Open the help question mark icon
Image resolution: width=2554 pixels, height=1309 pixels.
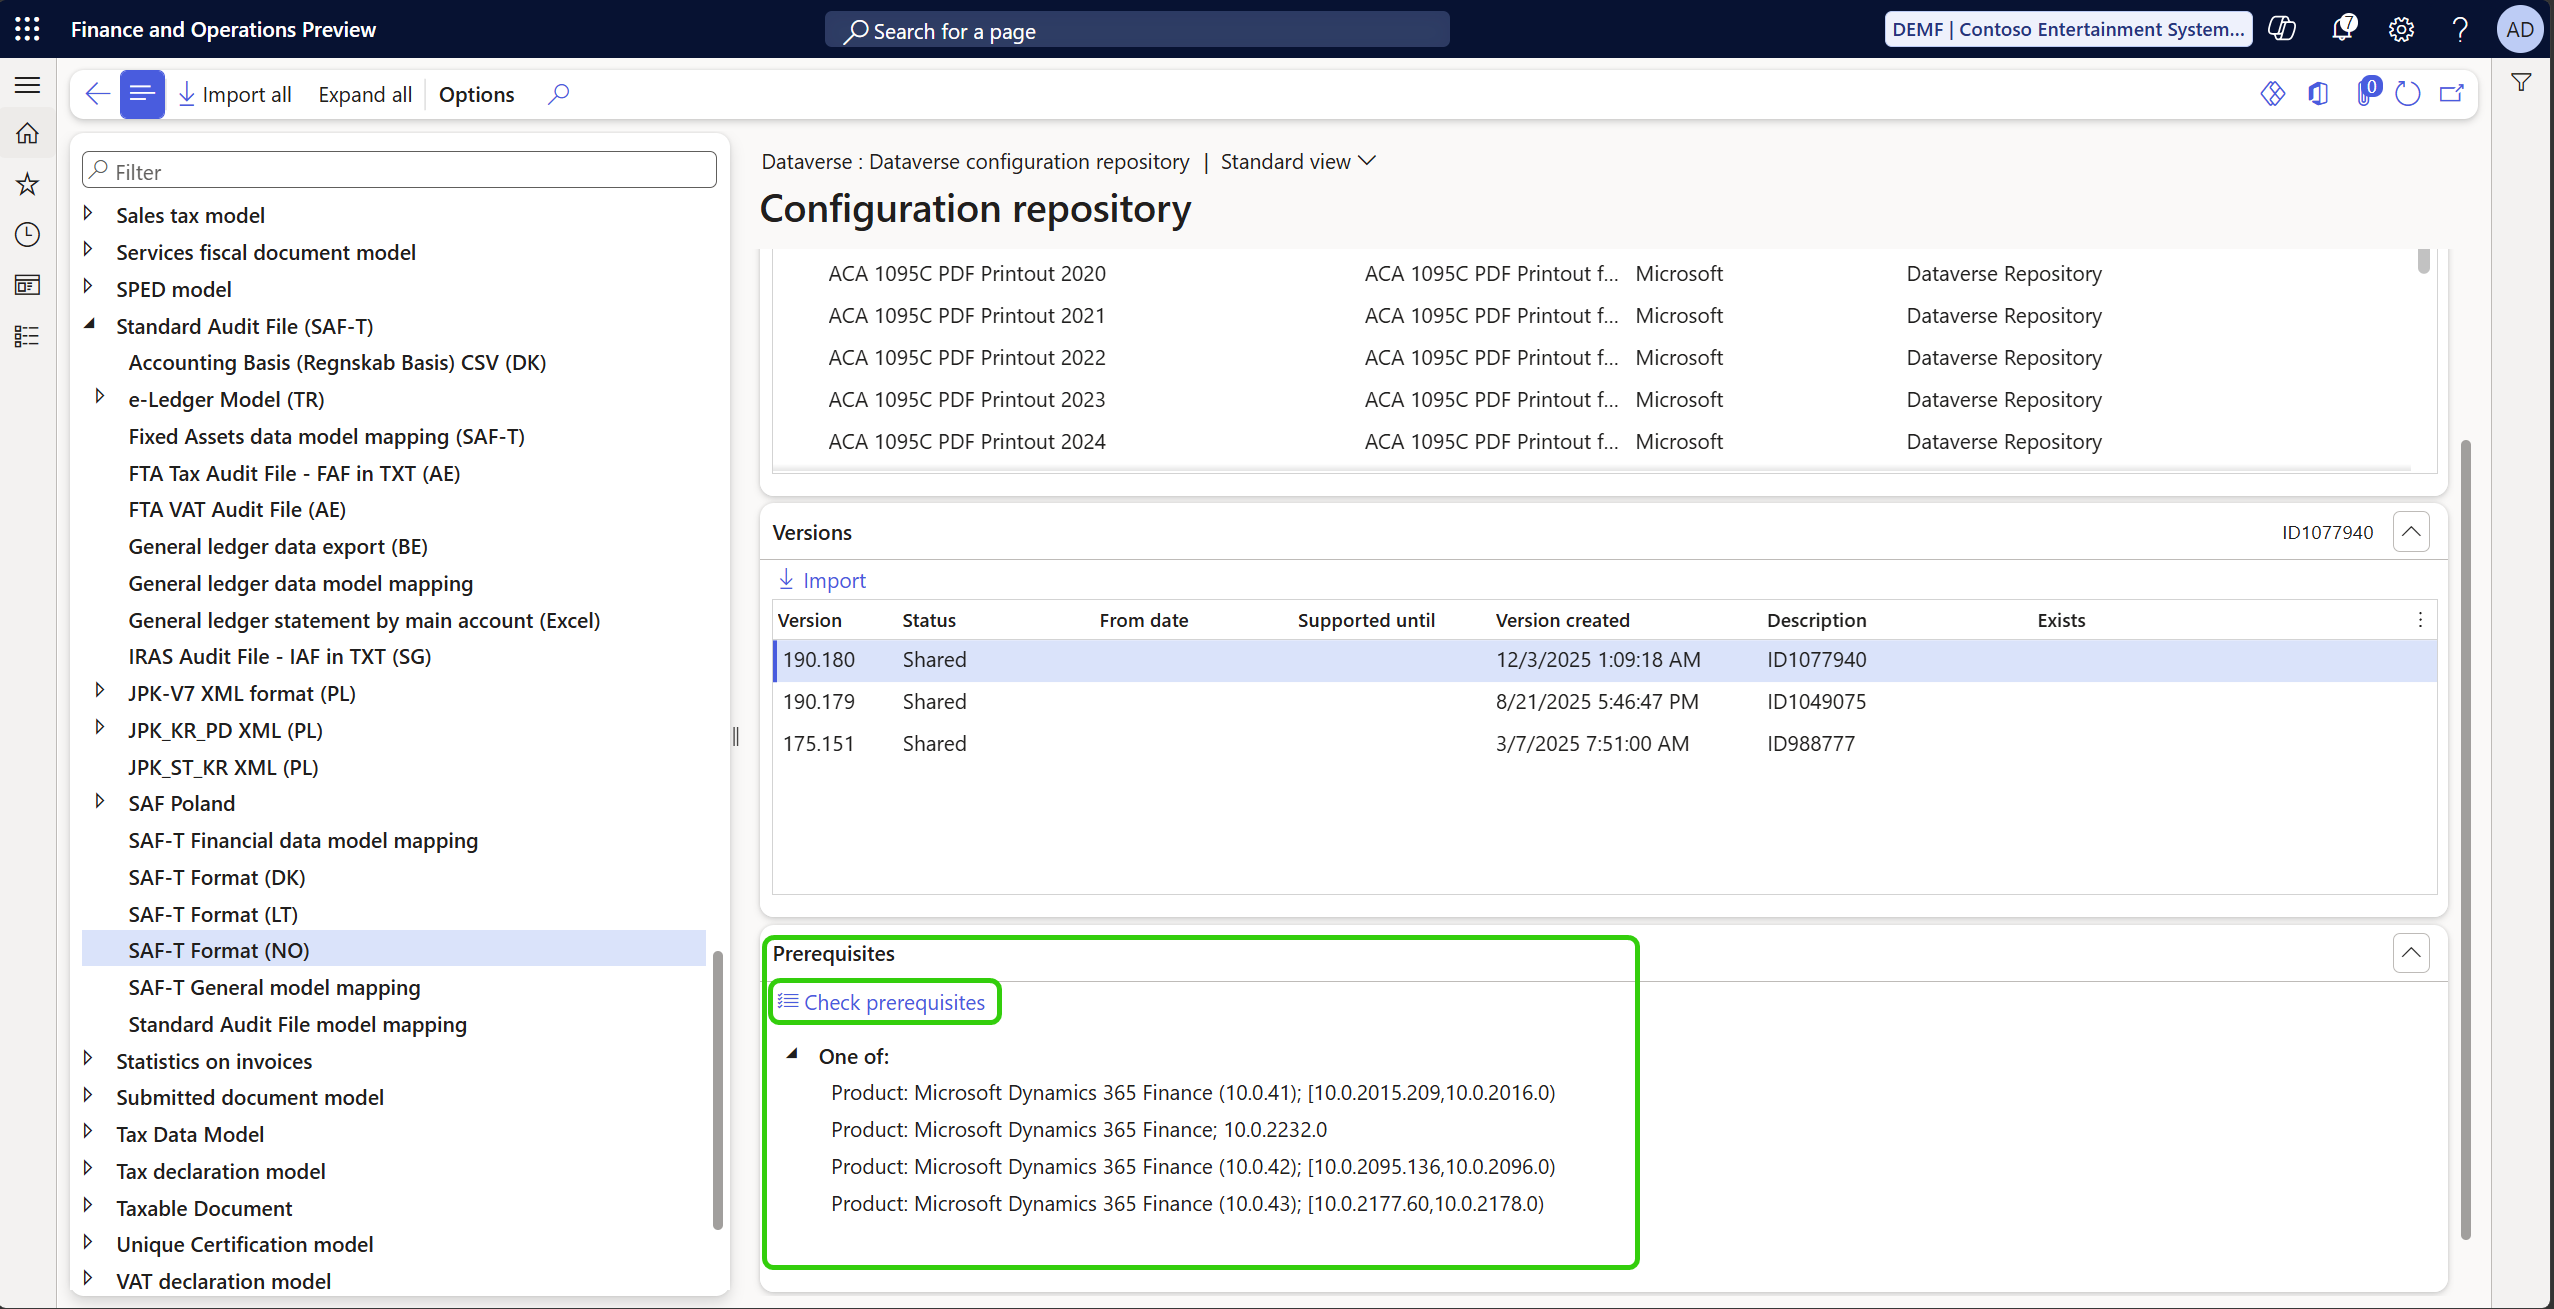[x=2459, y=29]
